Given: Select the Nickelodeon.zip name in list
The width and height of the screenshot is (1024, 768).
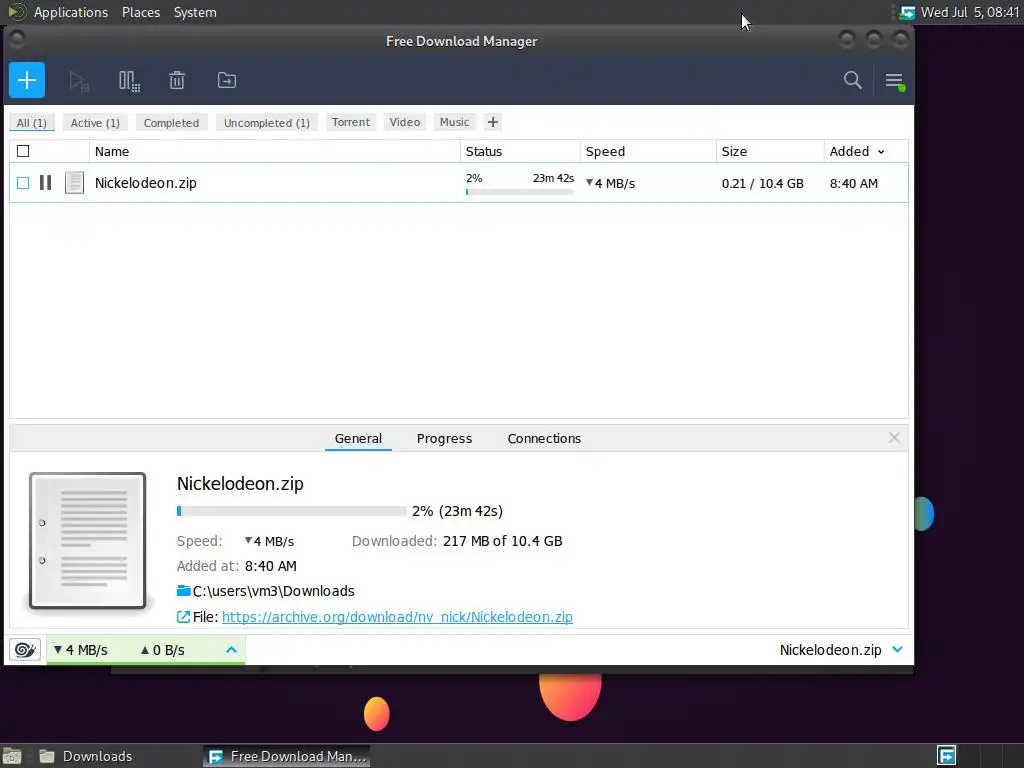Looking at the screenshot, I should (146, 183).
